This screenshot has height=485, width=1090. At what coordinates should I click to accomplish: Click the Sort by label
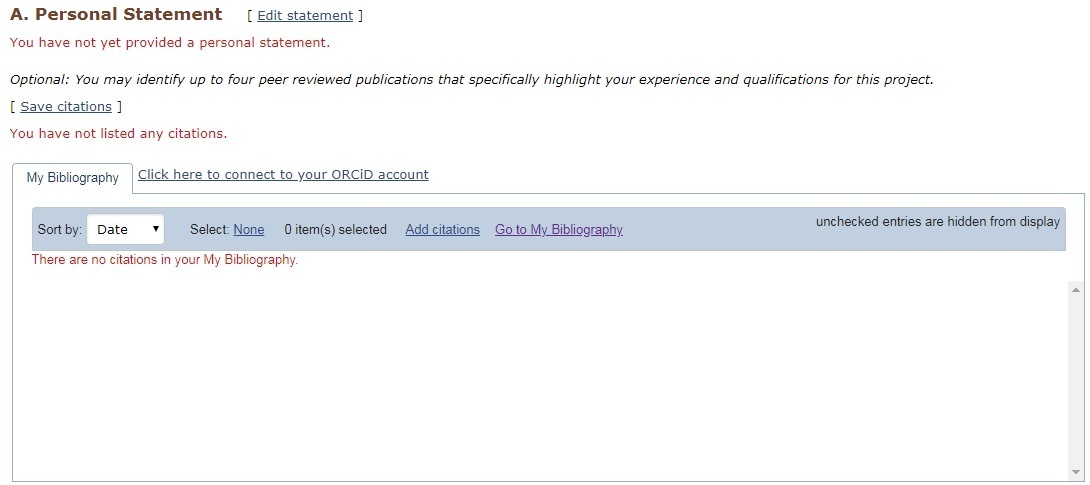click(59, 230)
